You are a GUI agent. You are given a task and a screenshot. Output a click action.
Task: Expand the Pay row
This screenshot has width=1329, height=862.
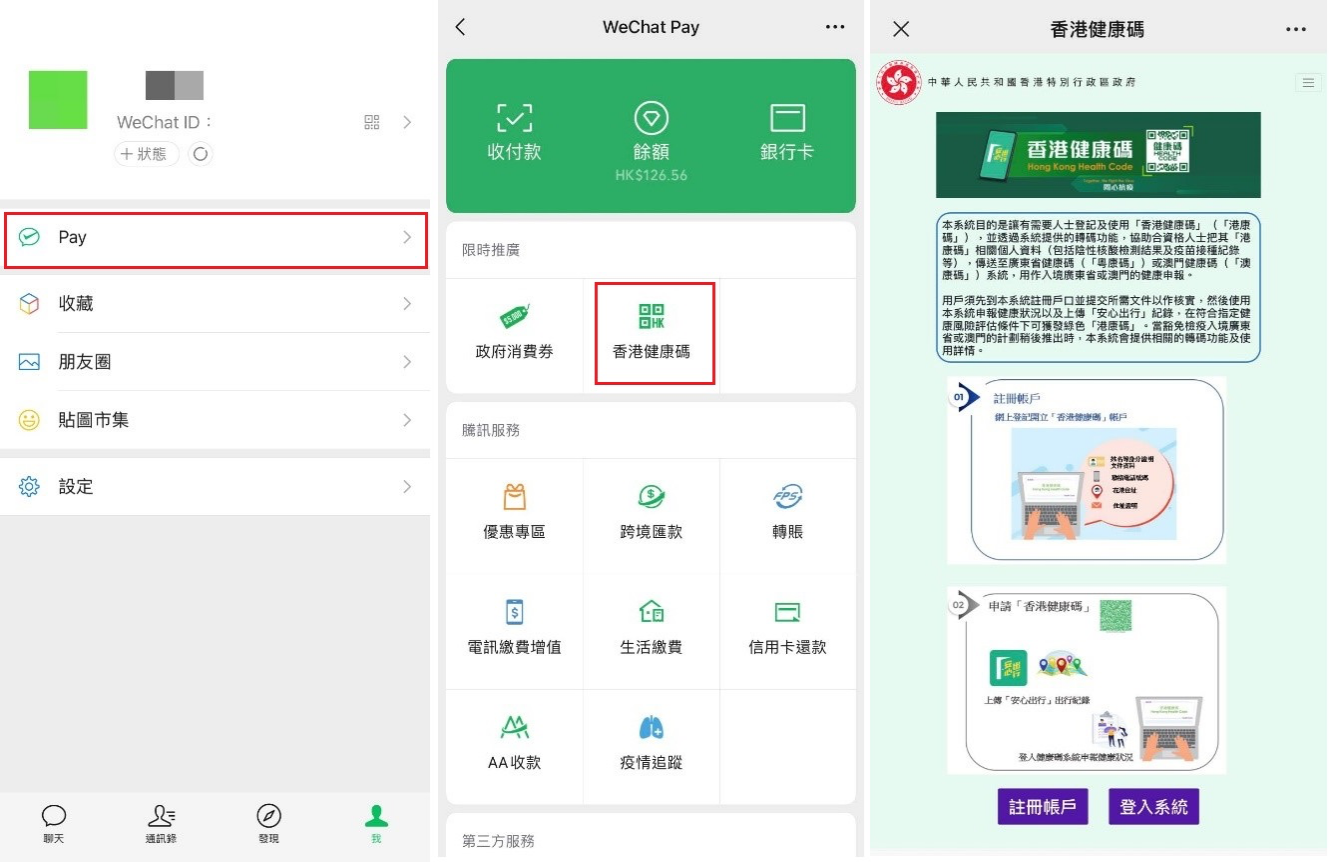click(214, 239)
